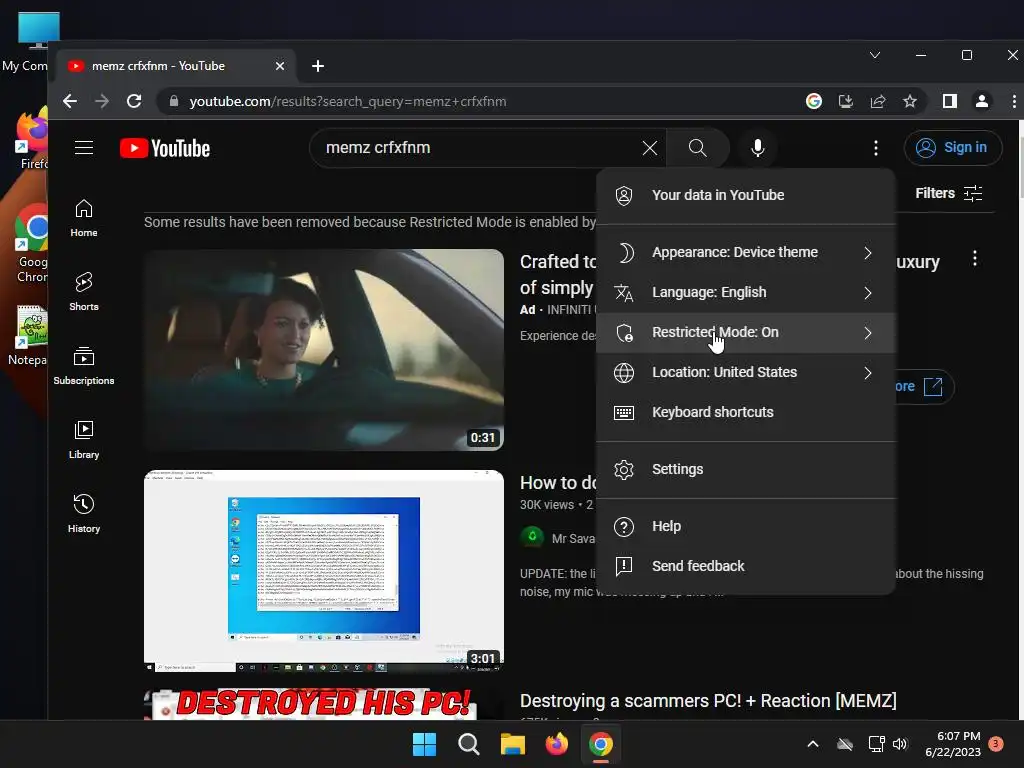Viewport: 1024px width, 768px height.
Task: Open Help from the menu
Action: click(746, 526)
